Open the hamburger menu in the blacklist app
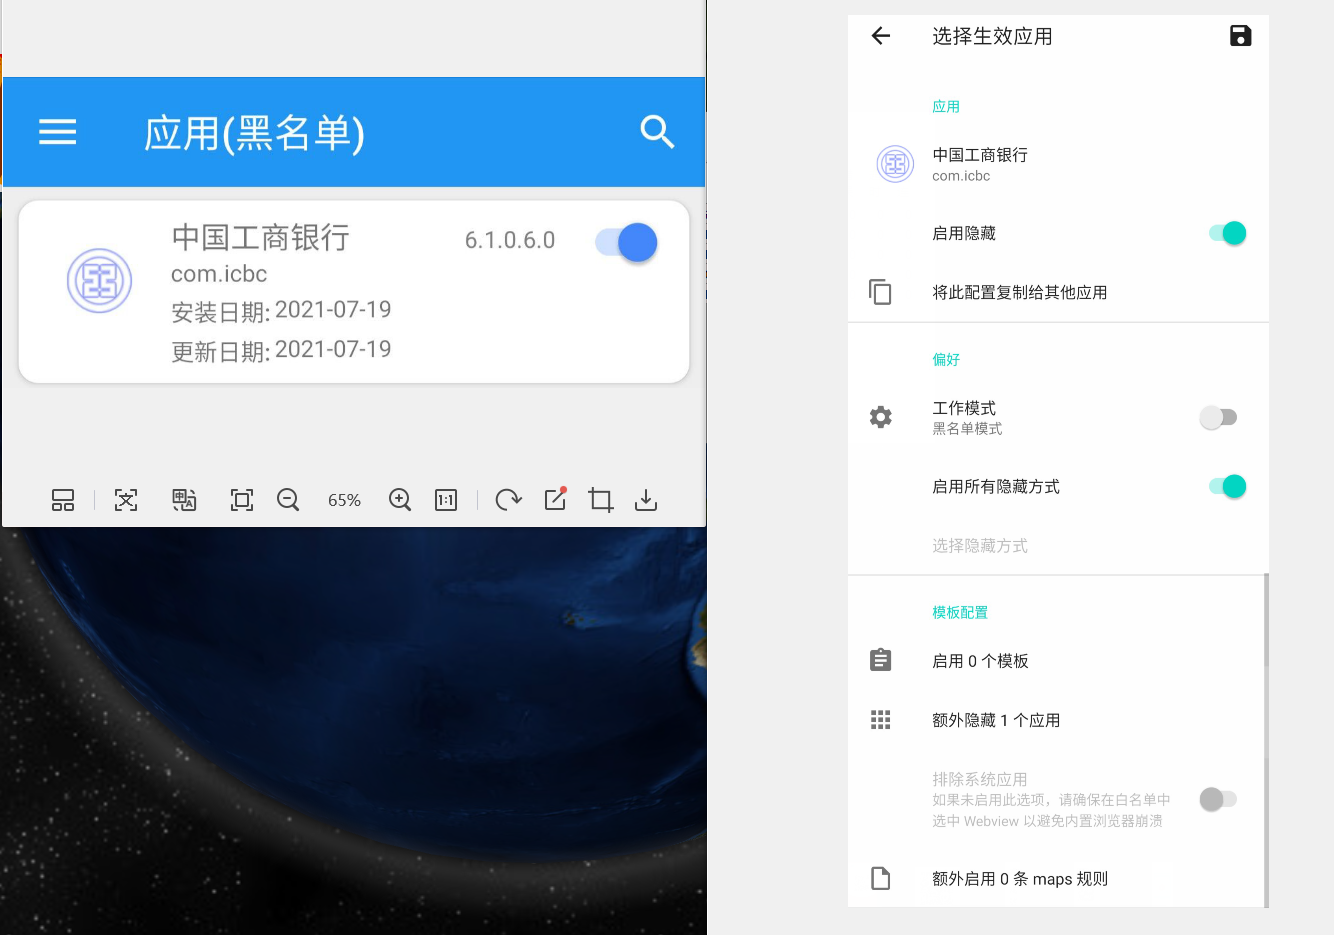Viewport: 1334px width, 935px height. click(57, 132)
